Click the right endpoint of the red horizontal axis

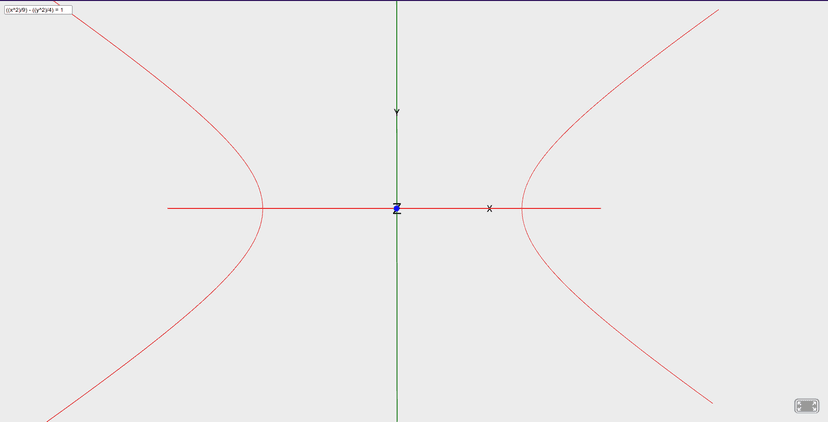click(600, 208)
